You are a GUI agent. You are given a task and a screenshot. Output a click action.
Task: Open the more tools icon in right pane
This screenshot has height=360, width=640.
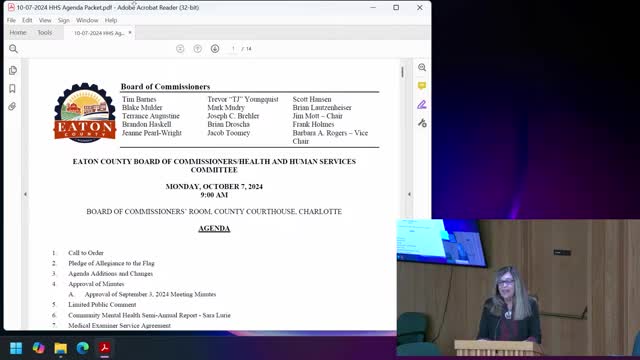tap(422, 123)
